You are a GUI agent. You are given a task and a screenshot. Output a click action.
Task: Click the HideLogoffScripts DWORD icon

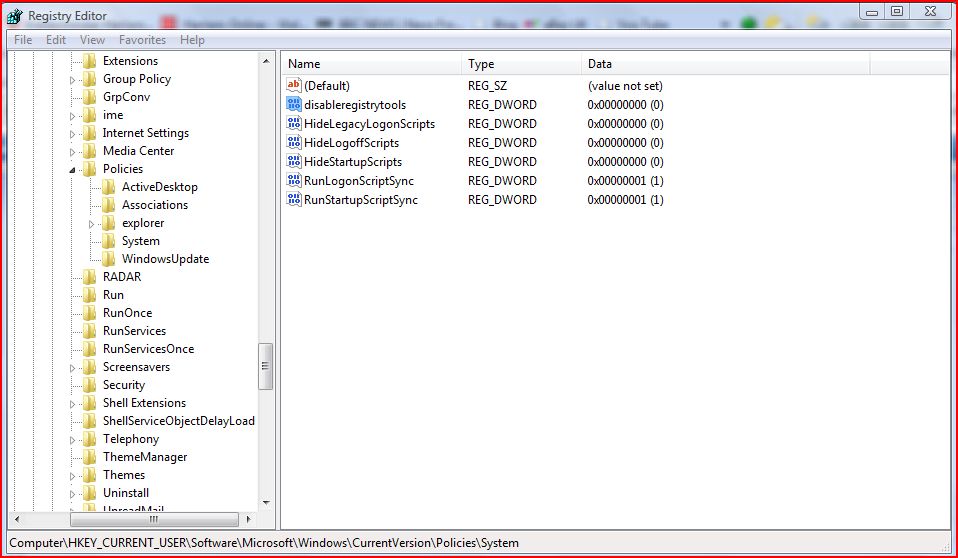(x=294, y=142)
